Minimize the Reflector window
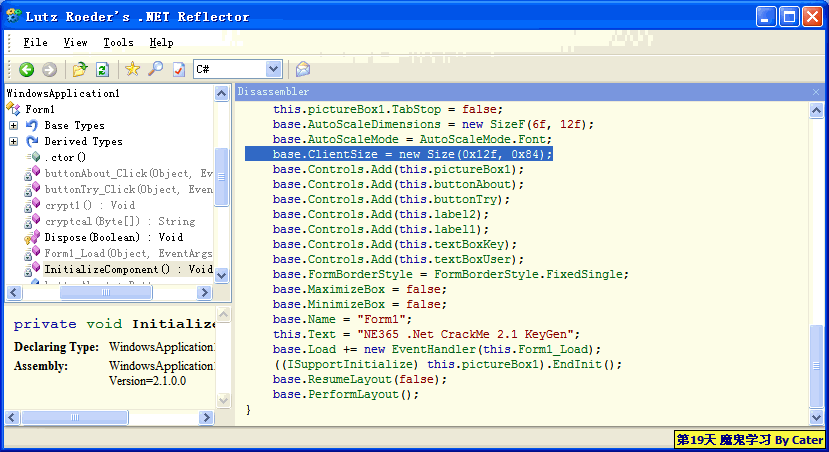The image size is (829, 452). tap(766, 17)
